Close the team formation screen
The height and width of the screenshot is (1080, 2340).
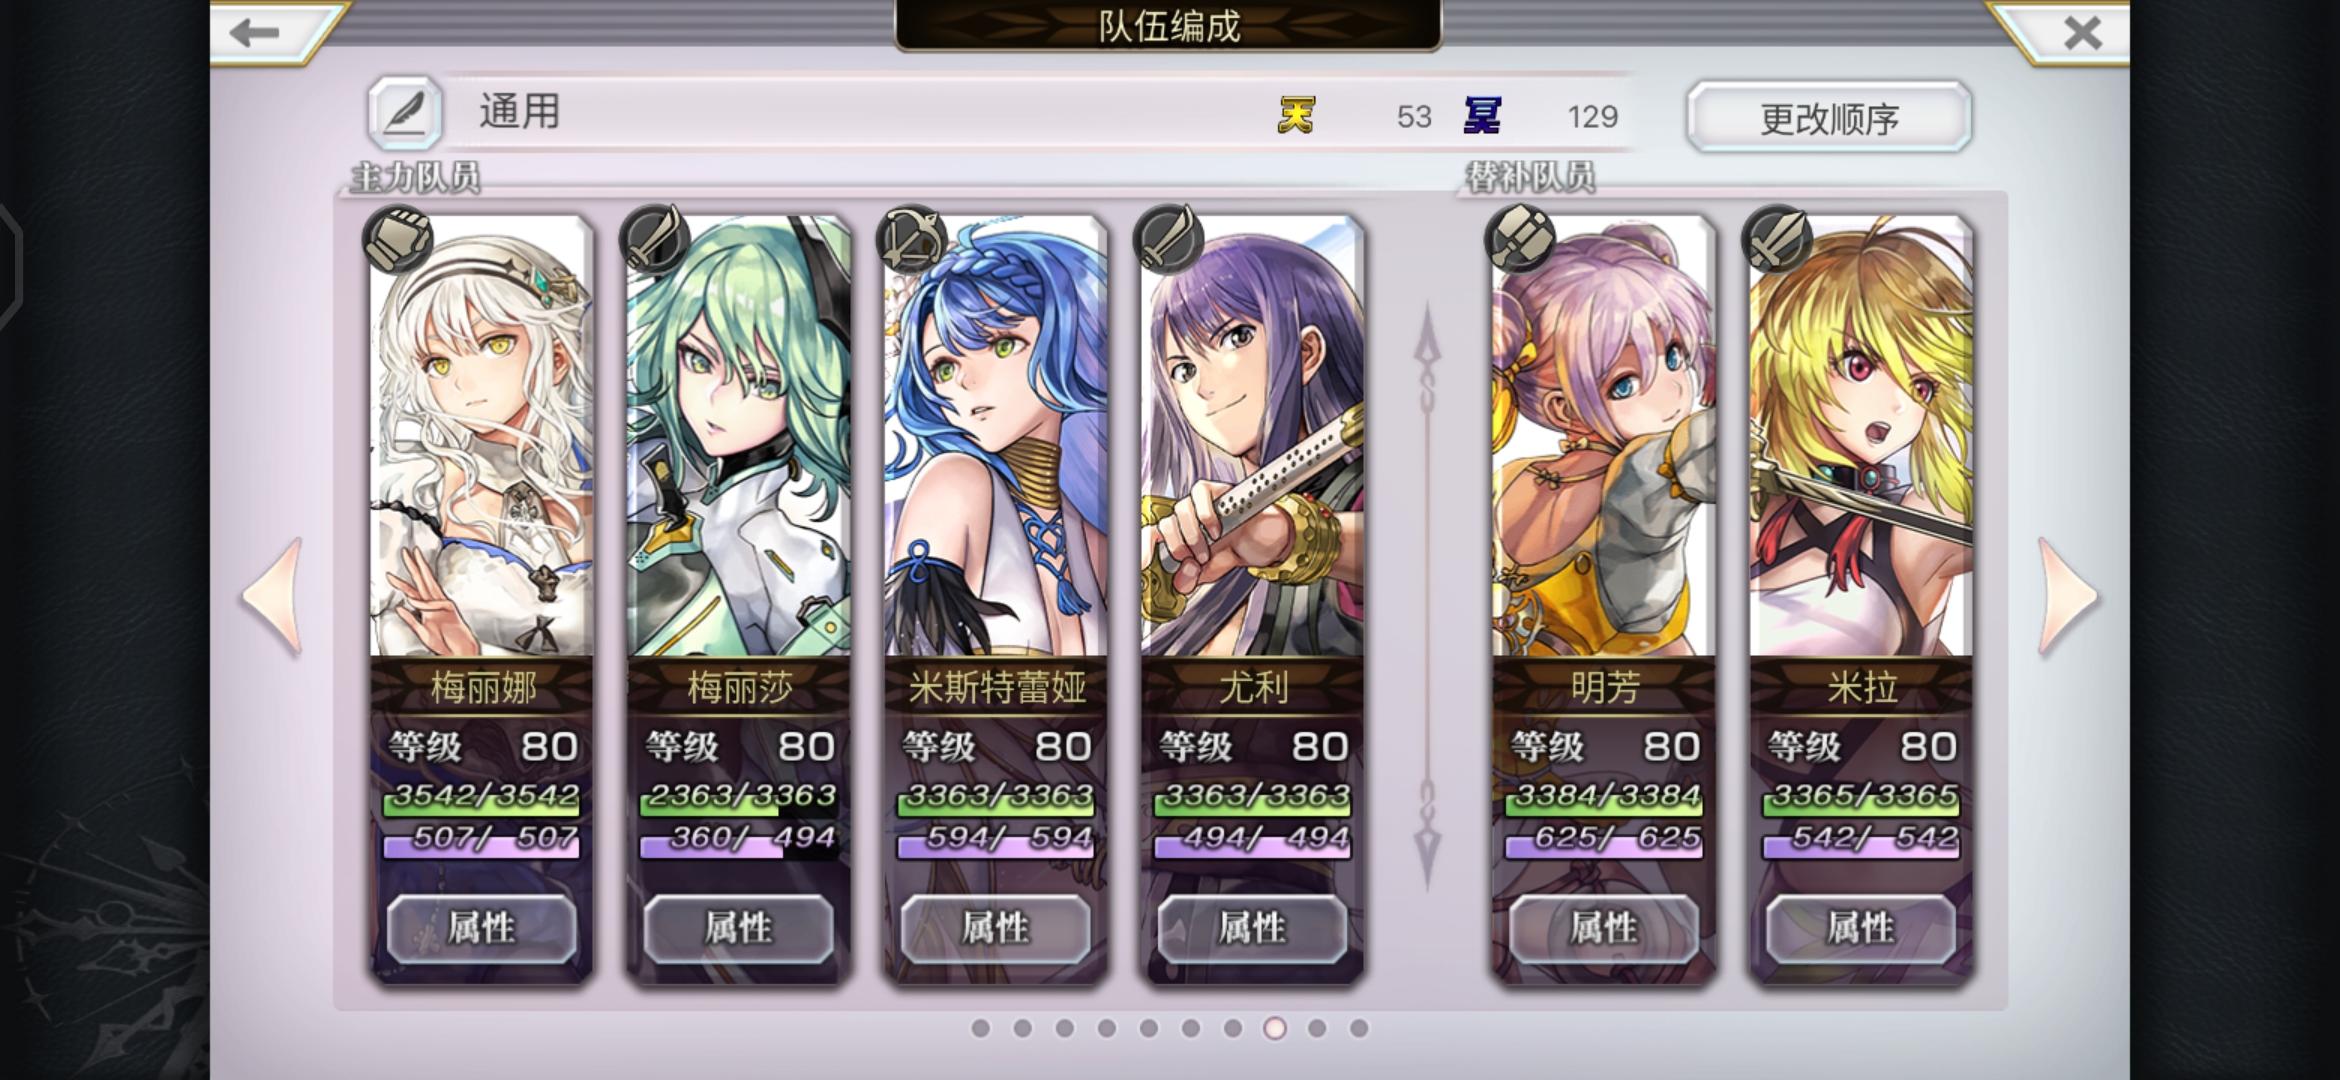2083,33
